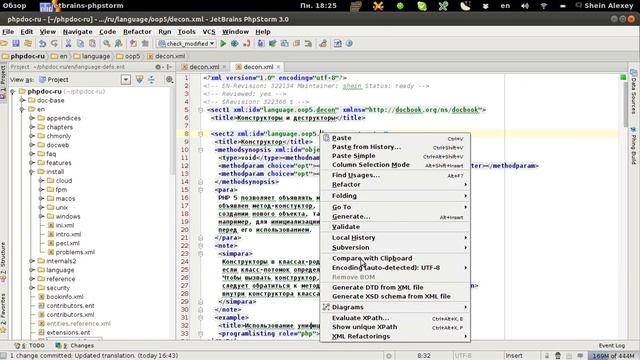The image size is (640, 360).
Task: Click the collapse all icon in Project panel
Action: tap(151, 80)
